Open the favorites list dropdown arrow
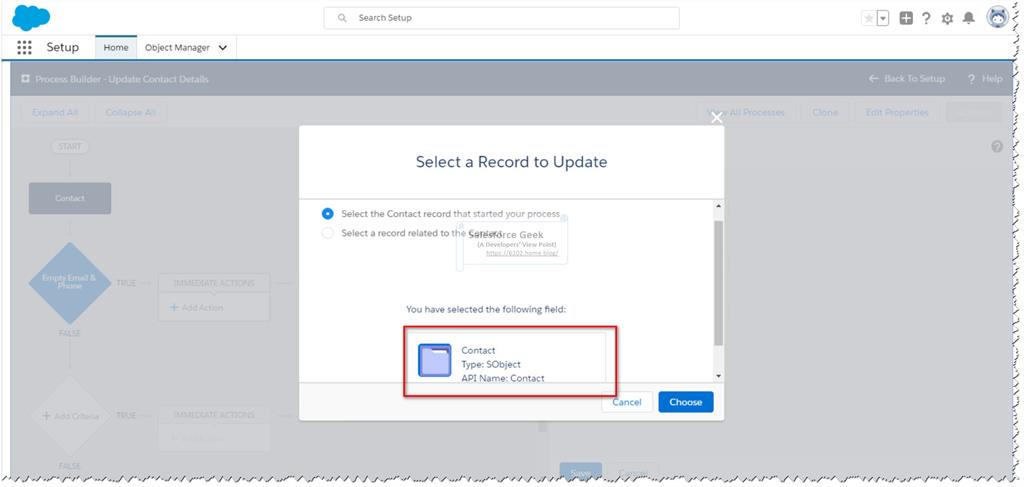Viewport: 1024px width, 487px height. (883, 18)
